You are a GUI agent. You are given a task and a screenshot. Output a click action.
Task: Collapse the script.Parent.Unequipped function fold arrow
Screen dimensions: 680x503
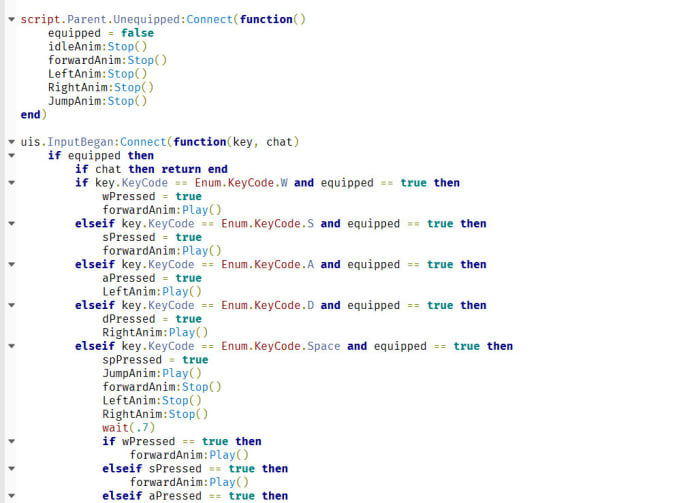click(x=12, y=20)
